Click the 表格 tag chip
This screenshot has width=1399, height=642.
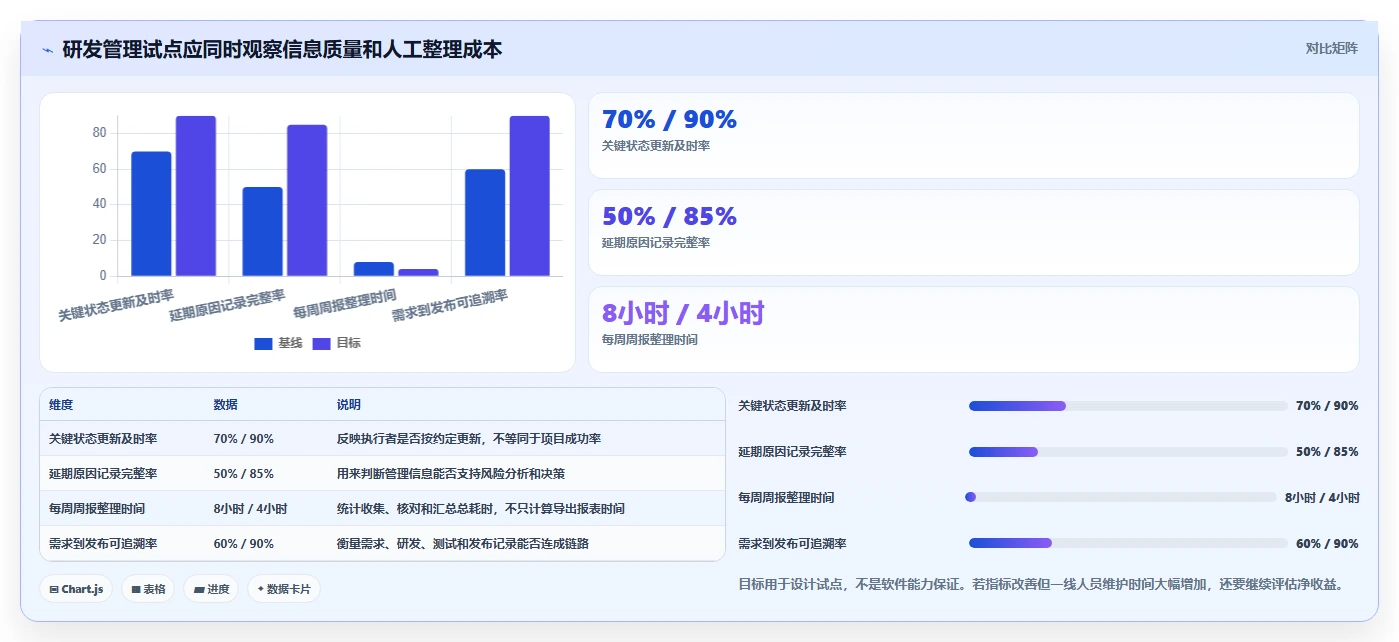(x=147, y=589)
